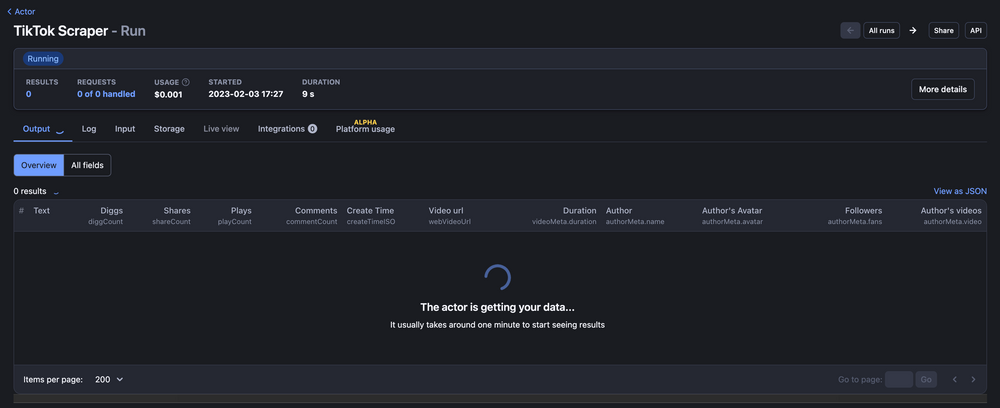Click the usage help question mark icon
1000x408 pixels.
[185, 82]
